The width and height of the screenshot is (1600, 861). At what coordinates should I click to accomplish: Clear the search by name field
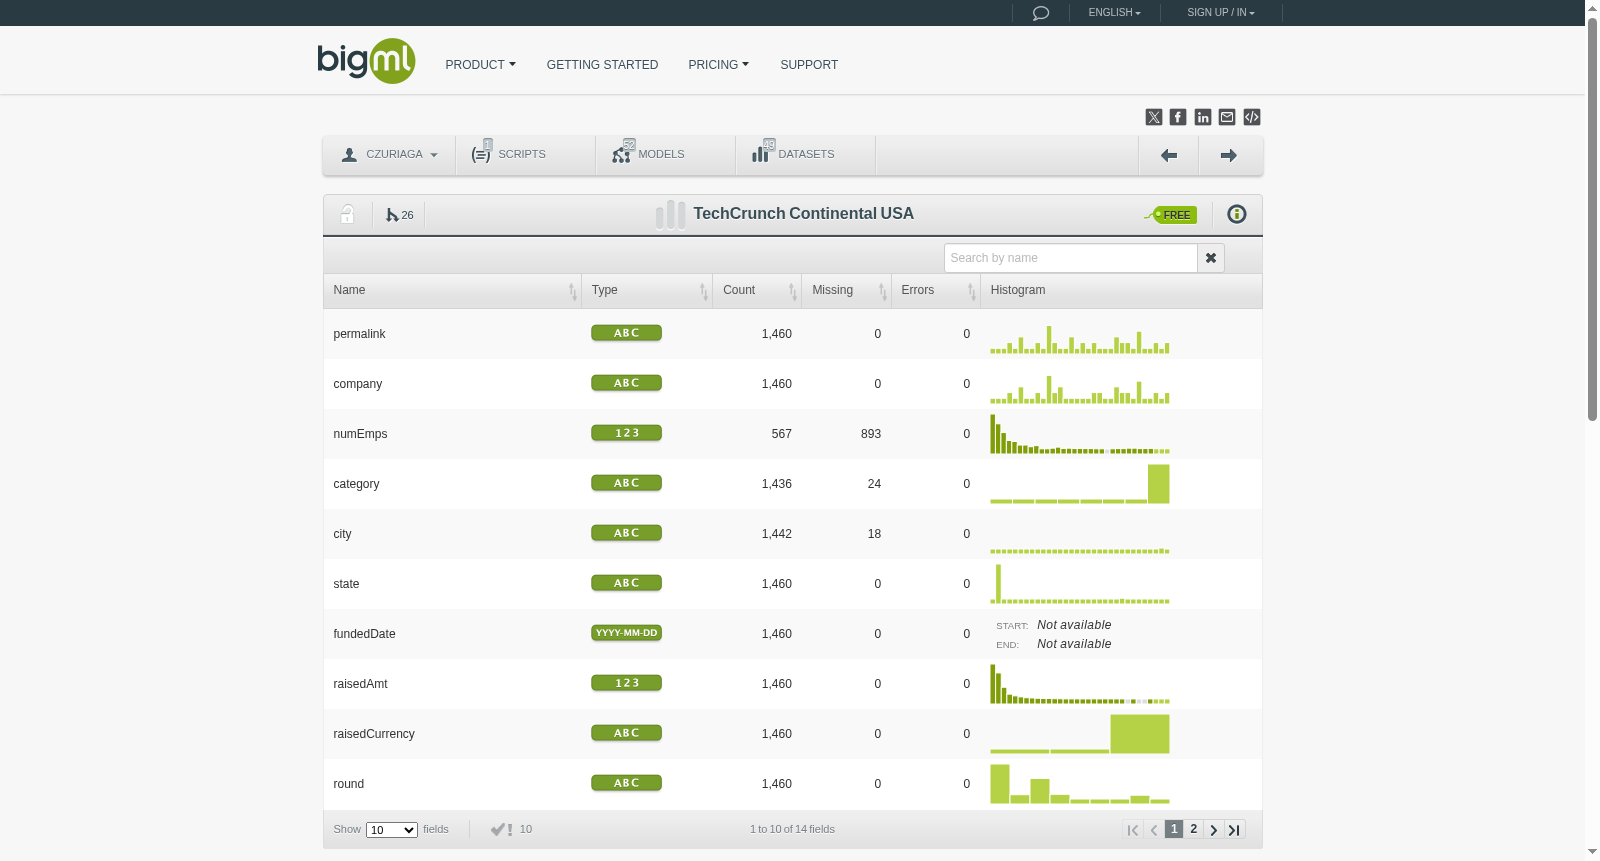[x=1211, y=258]
